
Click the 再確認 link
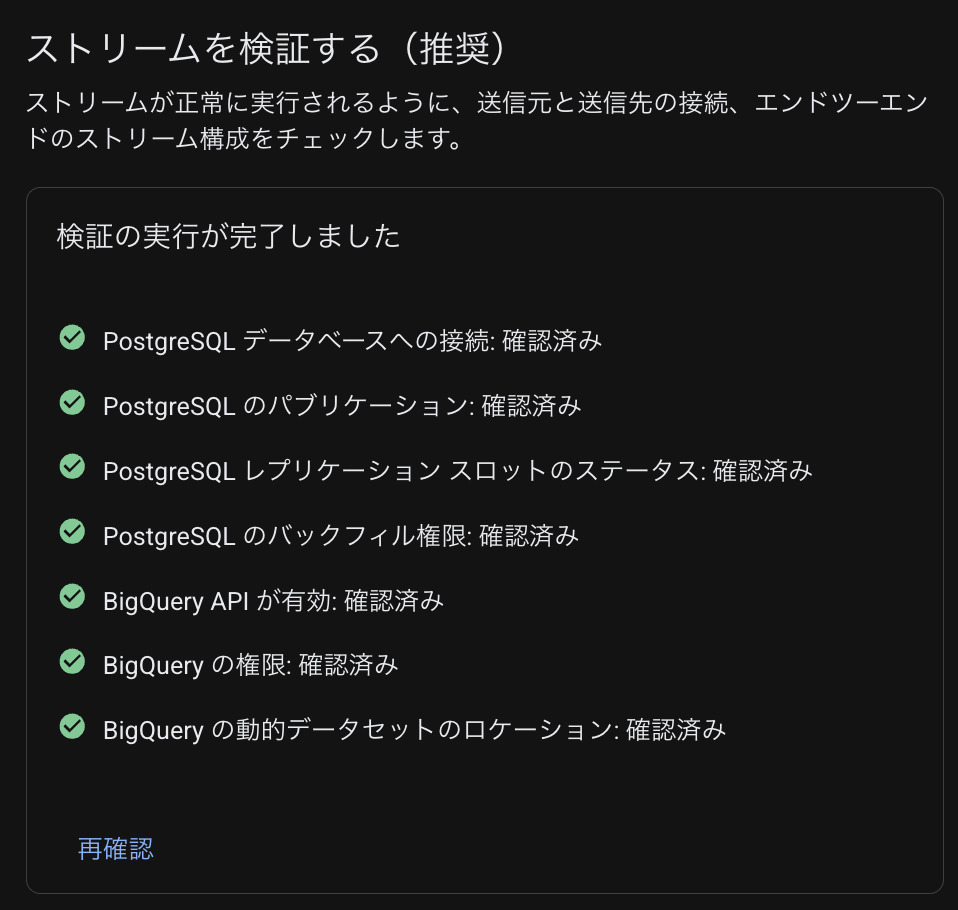116,848
